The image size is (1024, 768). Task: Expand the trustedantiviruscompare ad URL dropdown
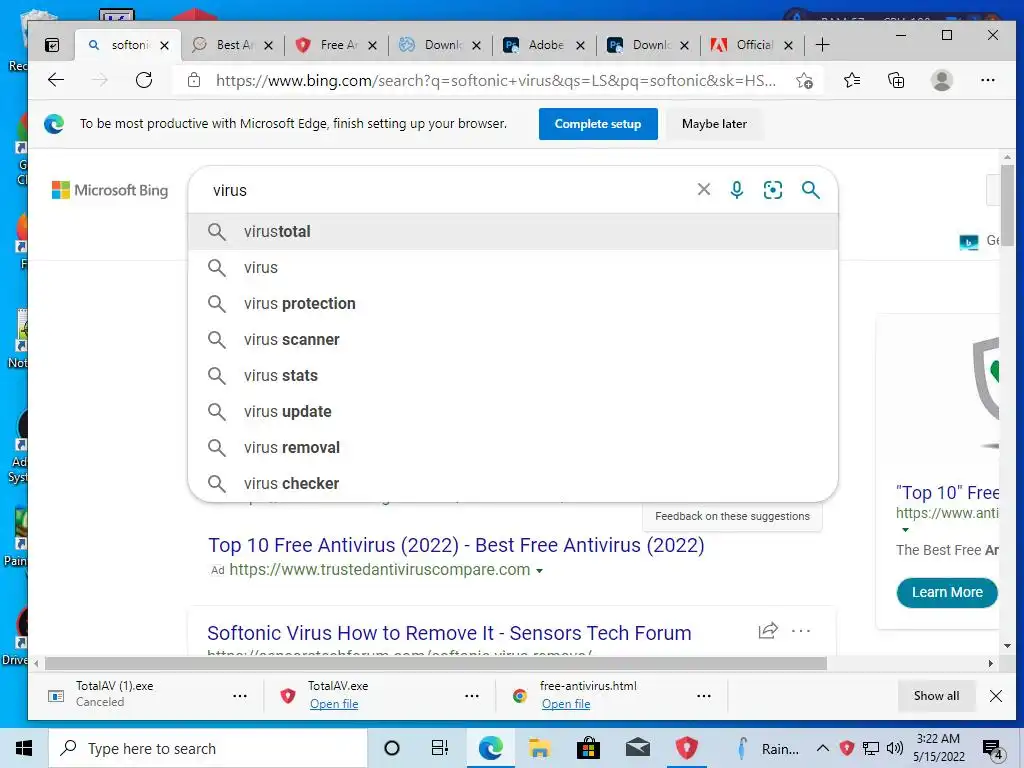pos(539,571)
